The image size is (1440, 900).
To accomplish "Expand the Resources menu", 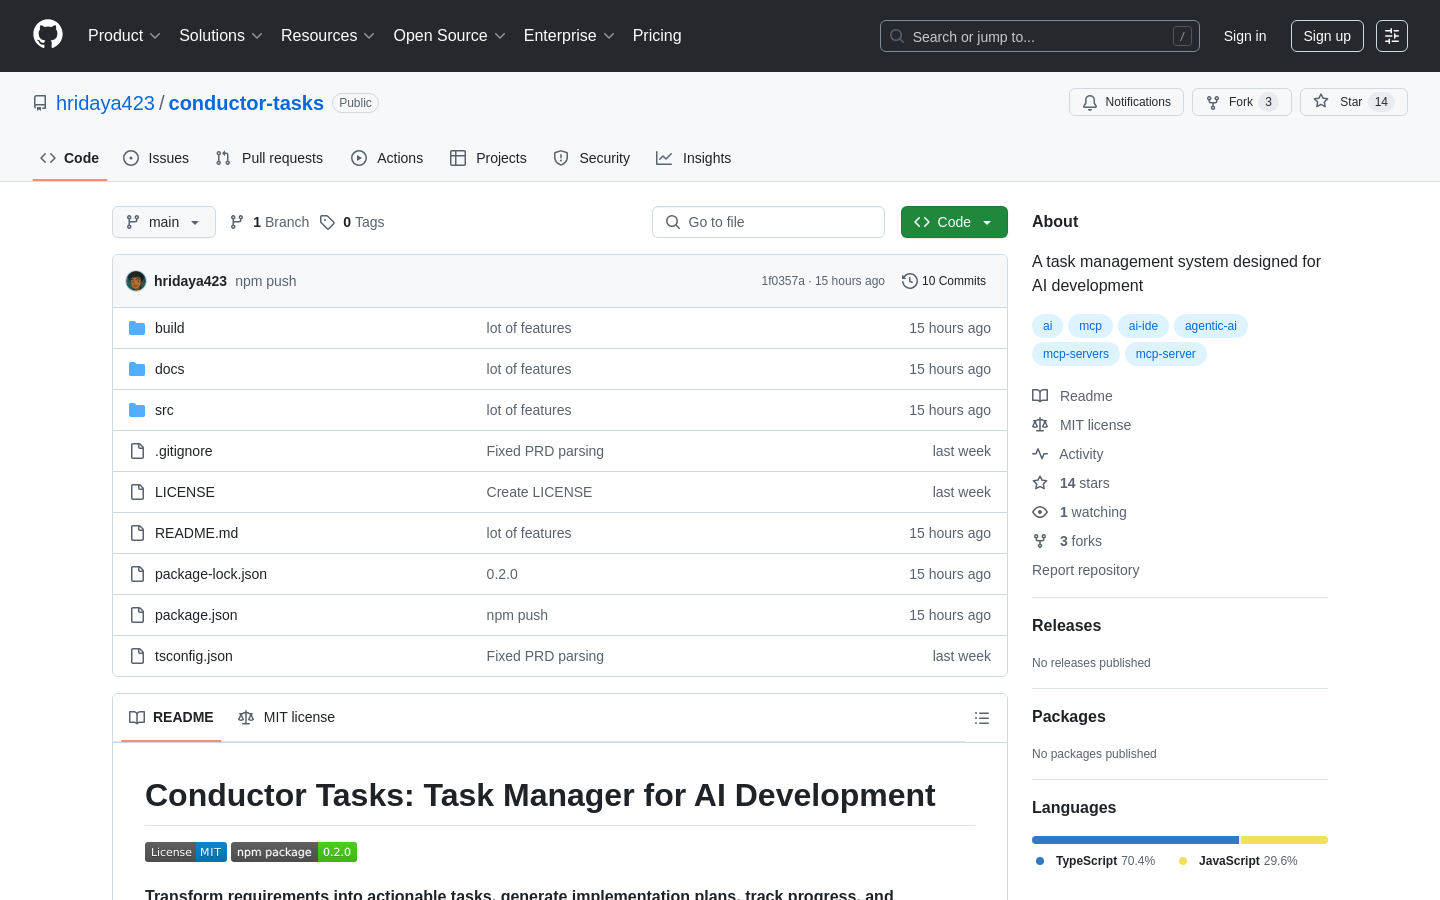I will (x=328, y=36).
